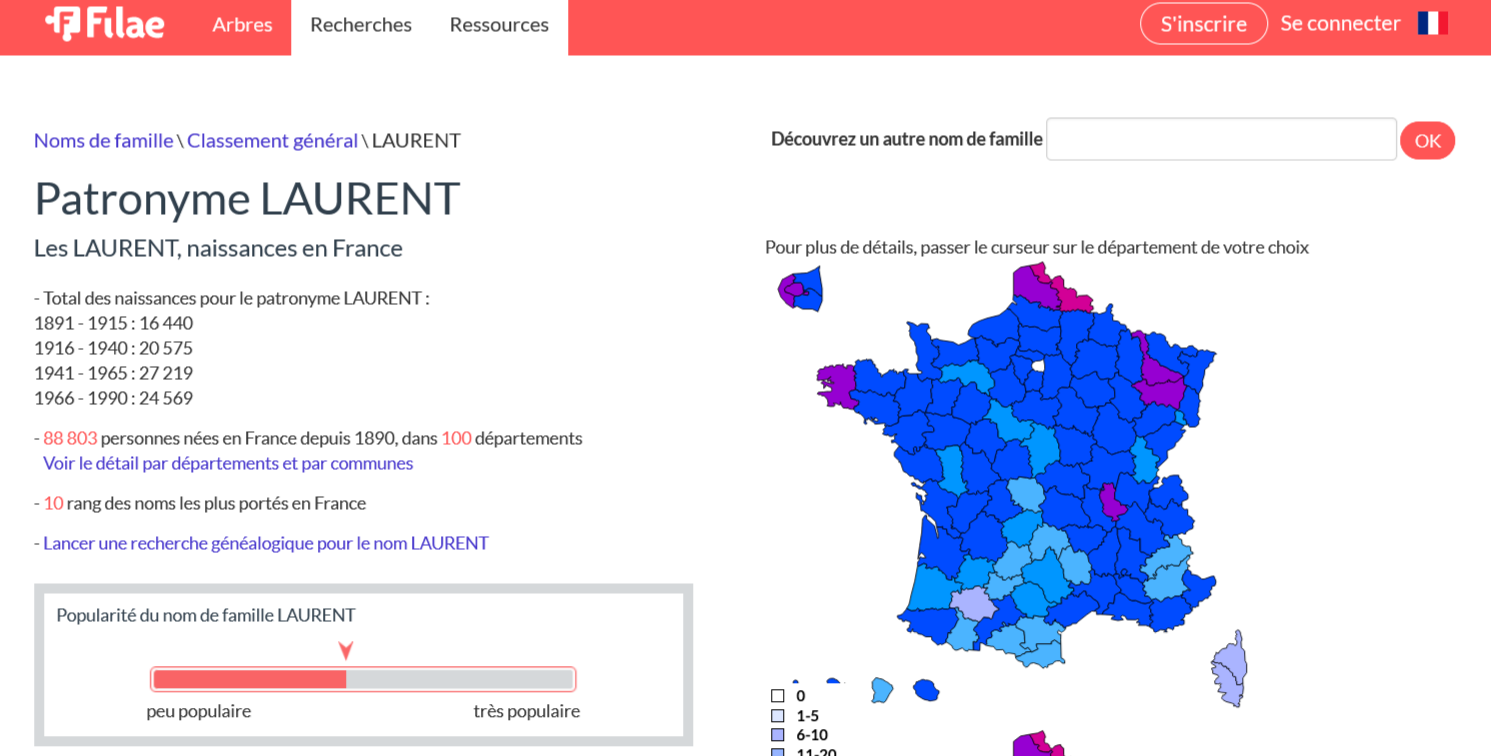The height and width of the screenshot is (756, 1491).
Task: Click the S'inscrire button
Action: (1203, 23)
